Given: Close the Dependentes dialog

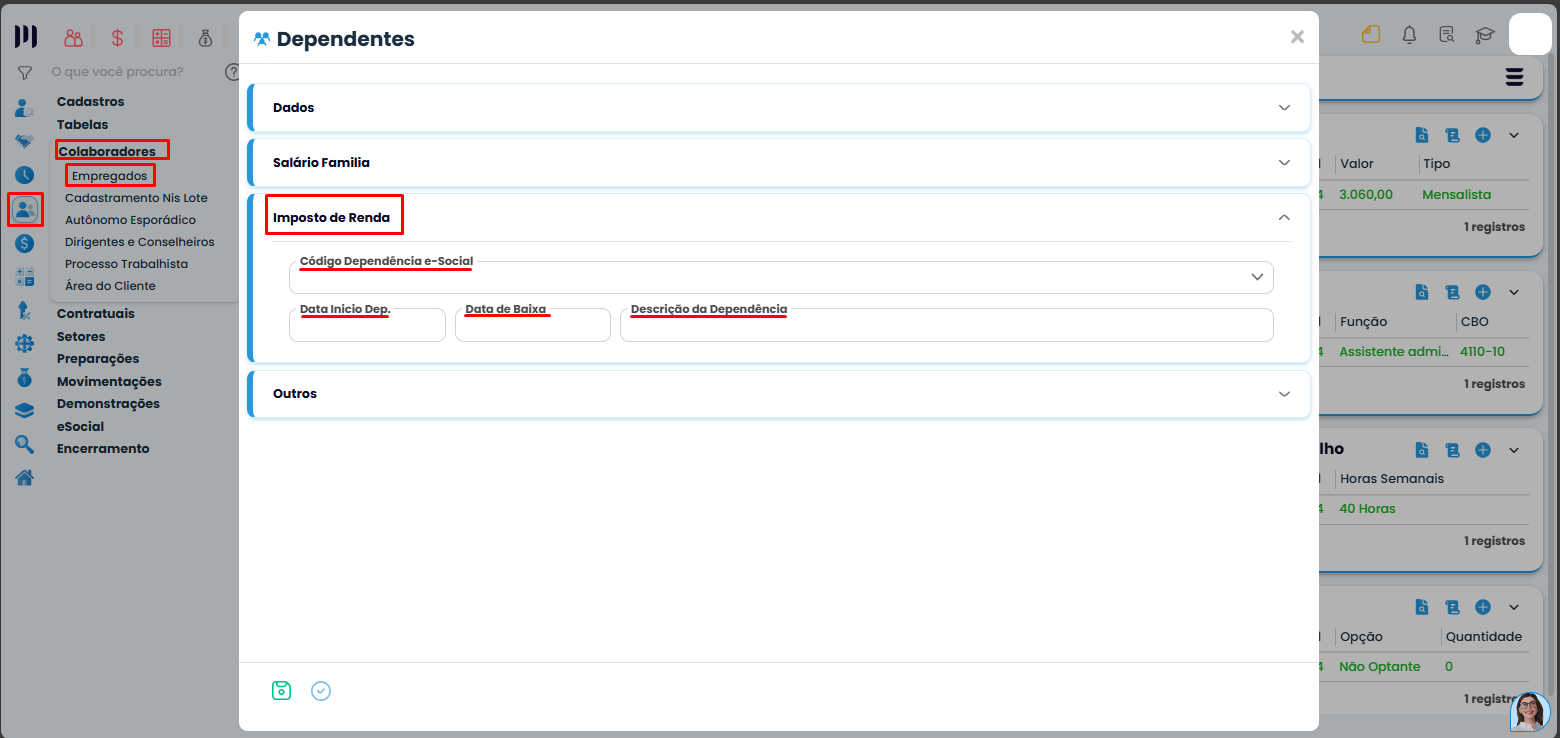Looking at the screenshot, I should 1297,37.
